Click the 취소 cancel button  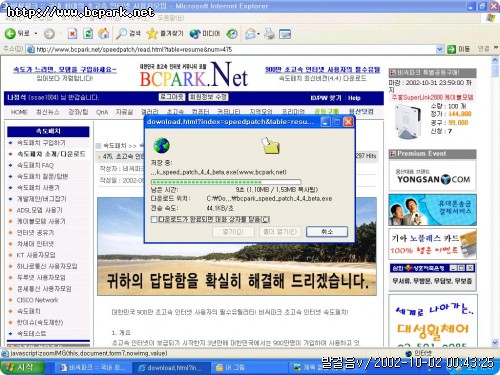coord(327,232)
